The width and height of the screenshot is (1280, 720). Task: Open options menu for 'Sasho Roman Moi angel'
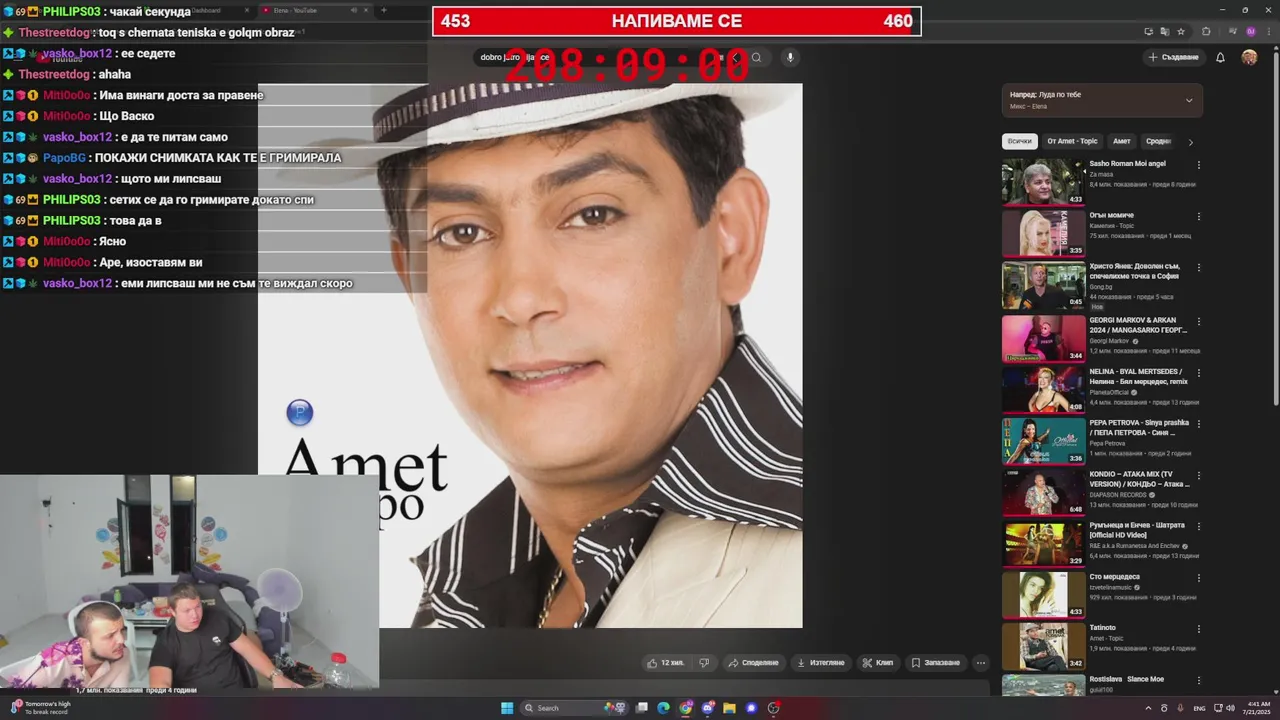coord(1198,165)
